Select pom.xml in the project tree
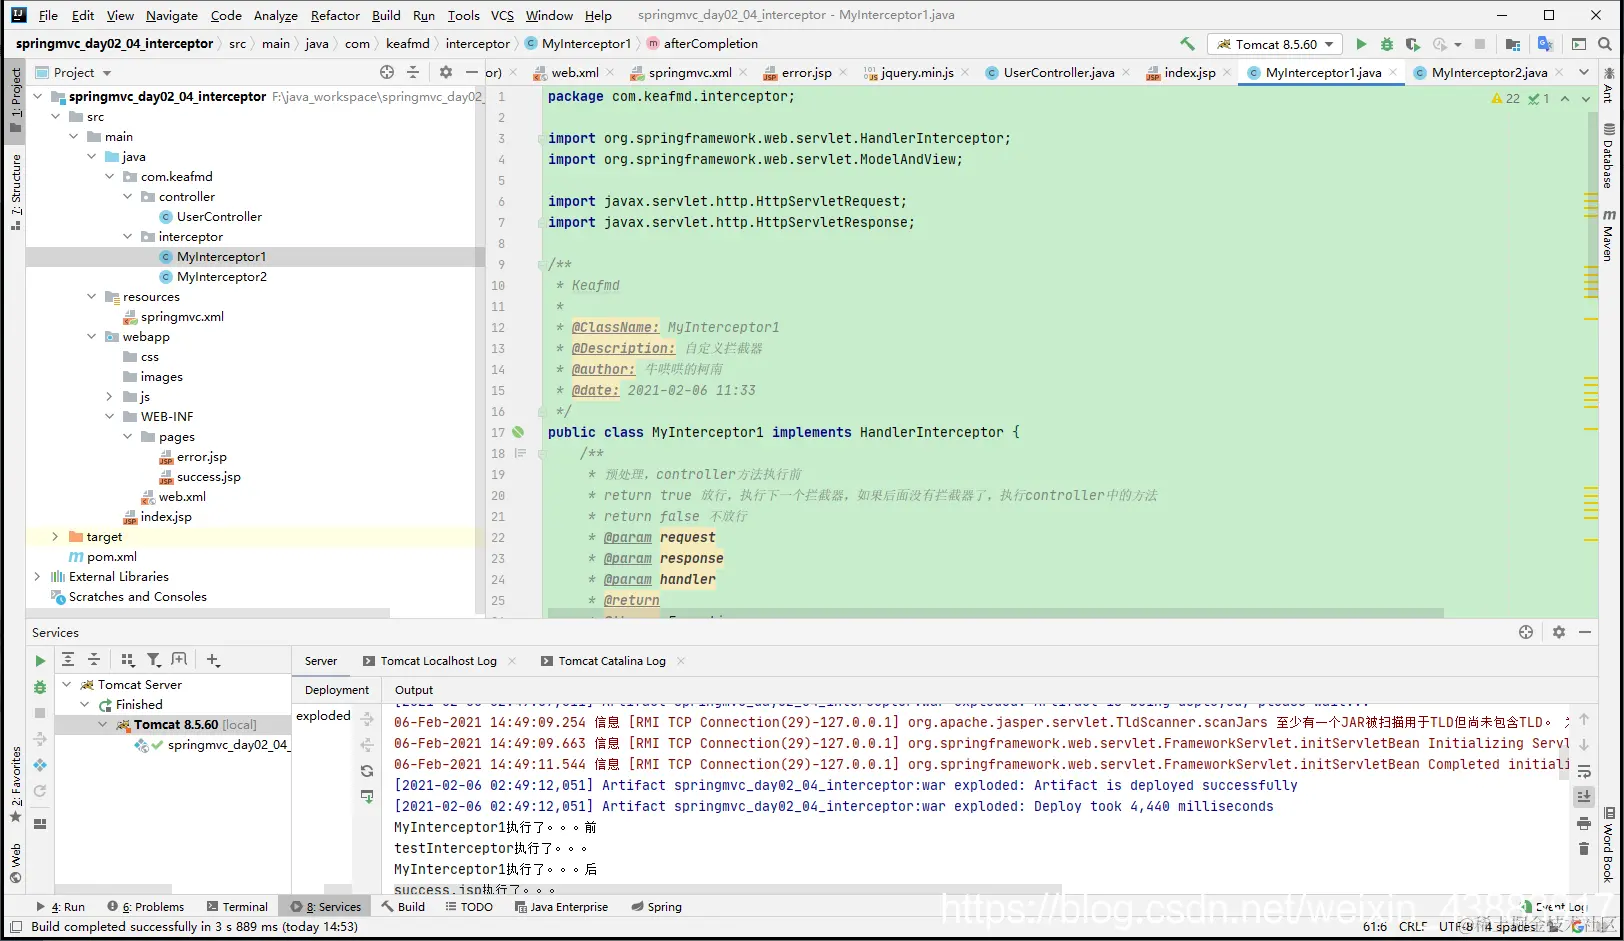Image resolution: width=1624 pixels, height=941 pixels. (x=112, y=557)
